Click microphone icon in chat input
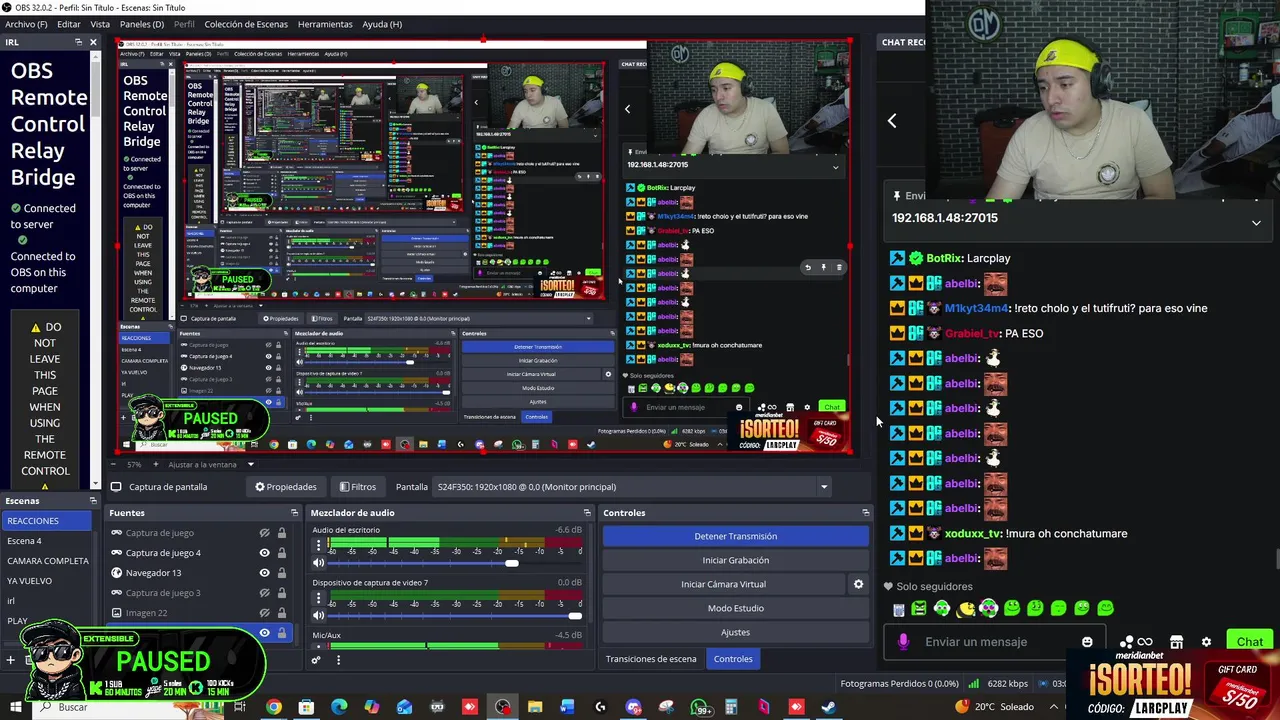Image resolution: width=1280 pixels, height=720 pixels. click(903, 642)
